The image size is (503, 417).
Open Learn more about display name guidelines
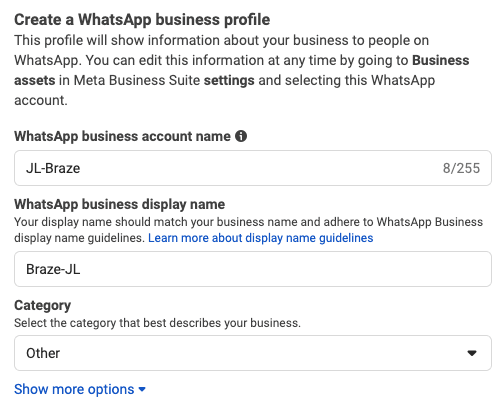click(x=261, y=238)
